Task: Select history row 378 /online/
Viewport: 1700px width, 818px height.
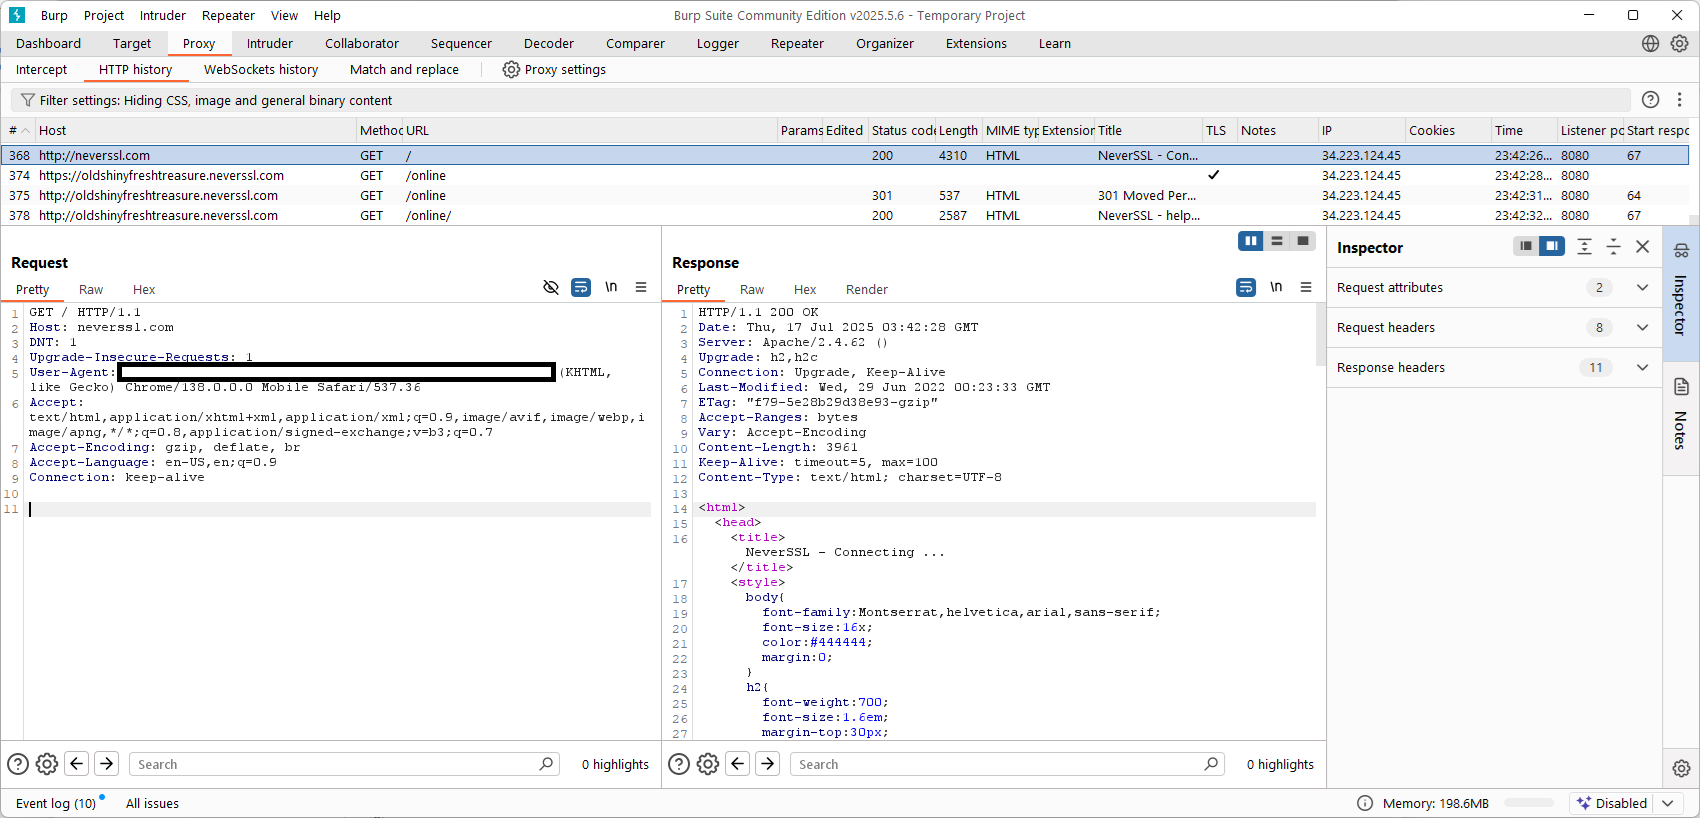Action: pos(845,215)
